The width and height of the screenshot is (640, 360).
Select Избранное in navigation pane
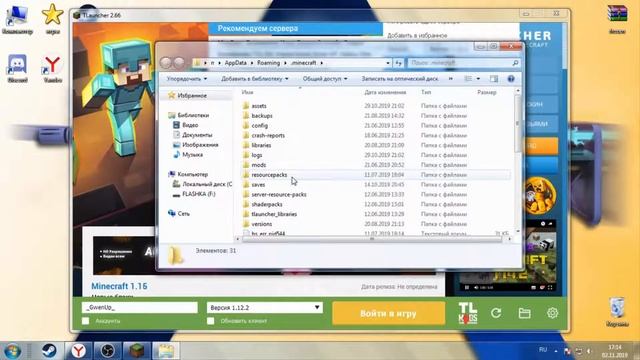(192, 96)
